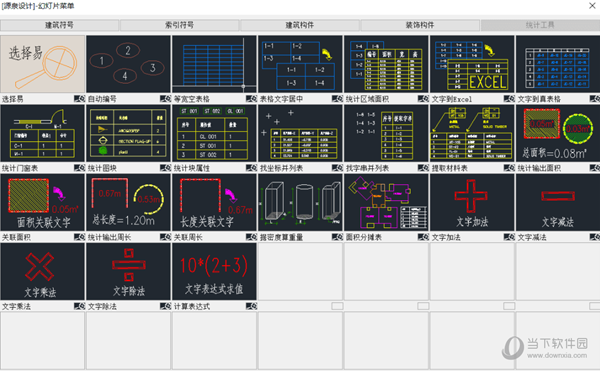The width and height of the screenshot is (600, 371).
Task: Choose the 等宽空表格 blue grid thumbnail
Action: coord(214,64)
